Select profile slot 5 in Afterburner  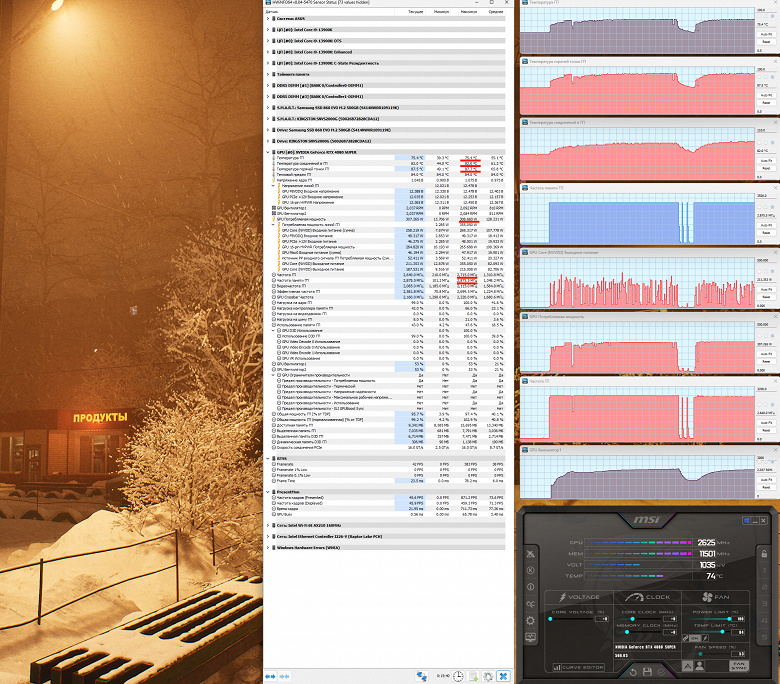click(765, 637)
